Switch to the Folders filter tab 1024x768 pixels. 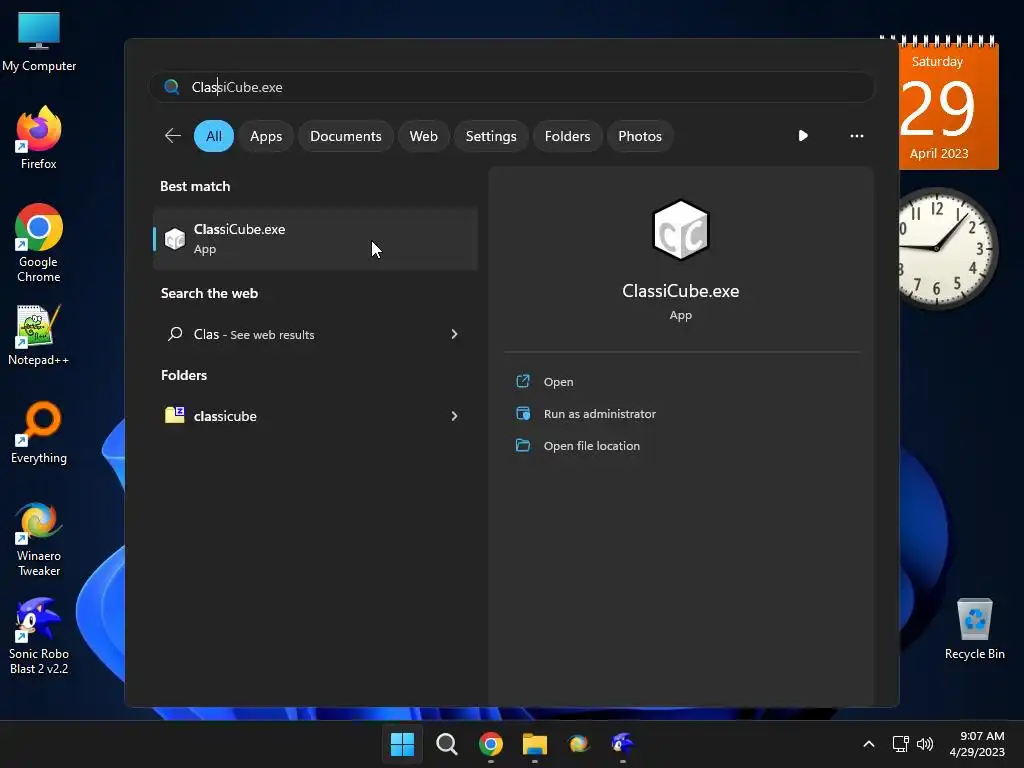click(568, 136)
